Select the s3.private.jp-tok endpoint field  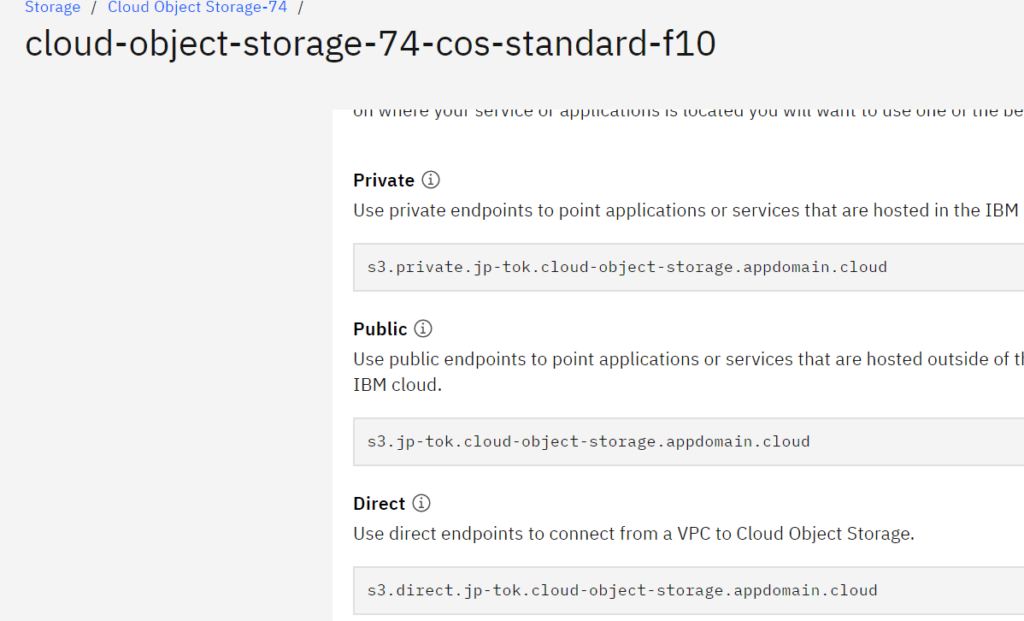pyautogui.click(x=688, y=267)
